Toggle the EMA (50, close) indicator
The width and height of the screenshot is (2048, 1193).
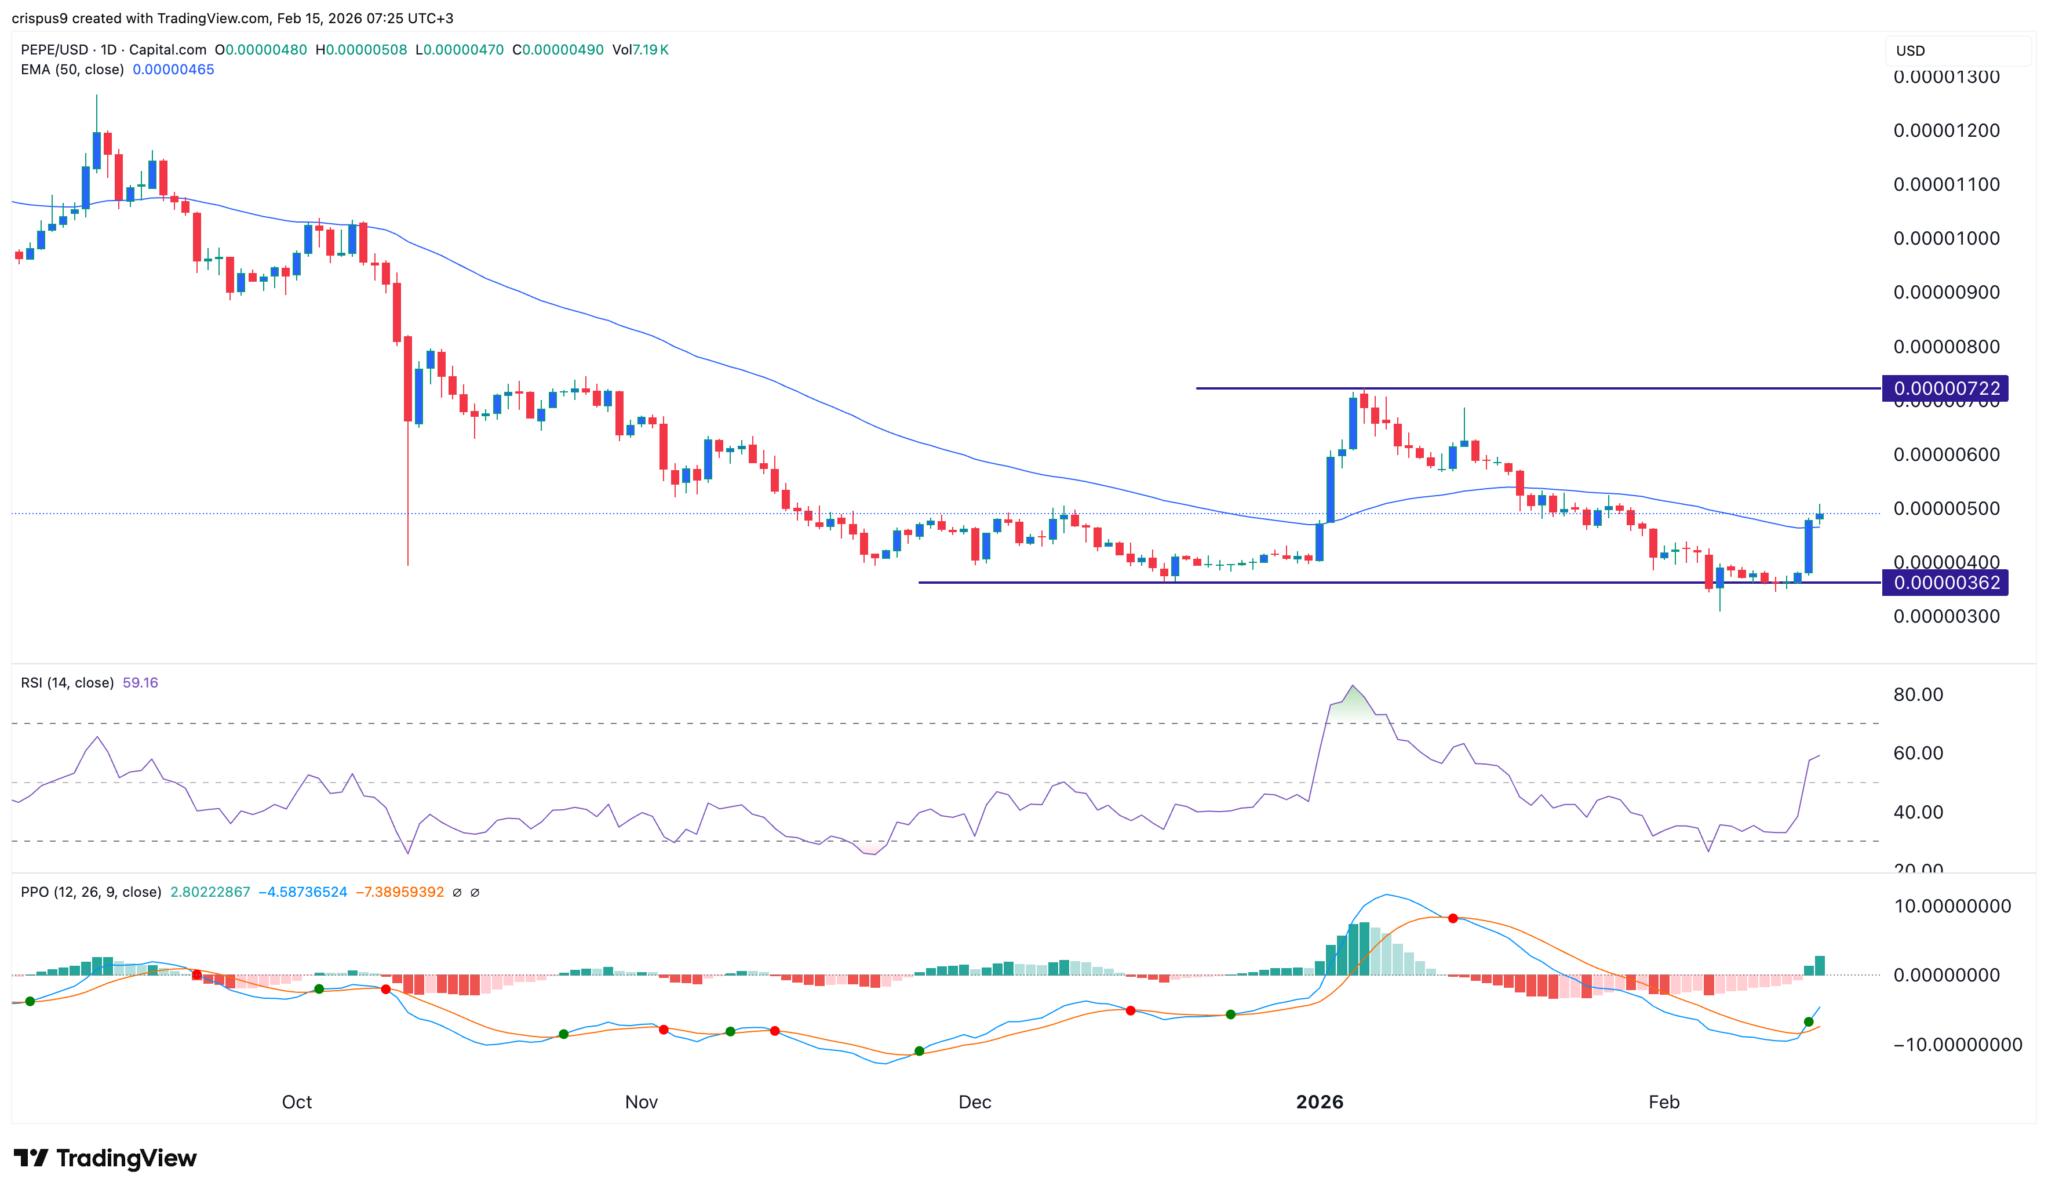pos(70,71)
